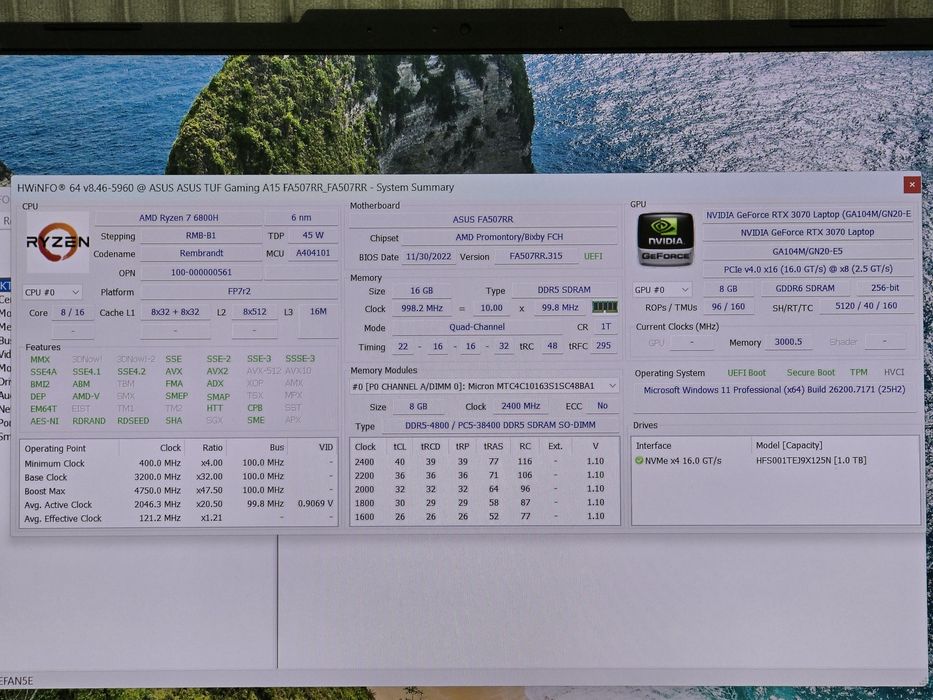Open the GPU #0 selector dropdown
The height and width of the screenshot is (700, 933).
click(x=662, y=290)
